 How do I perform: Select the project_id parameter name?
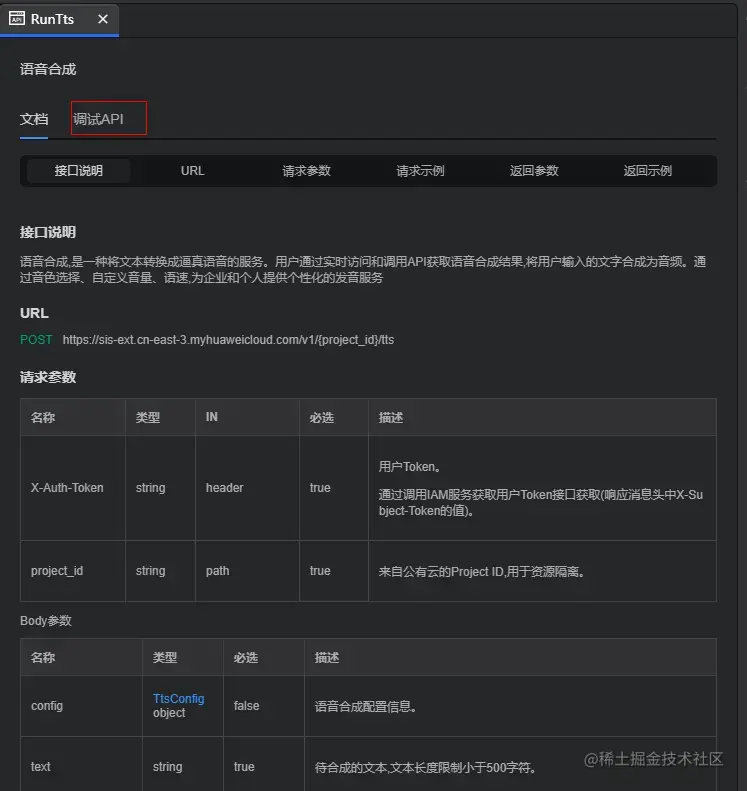[x=57, y=571]
